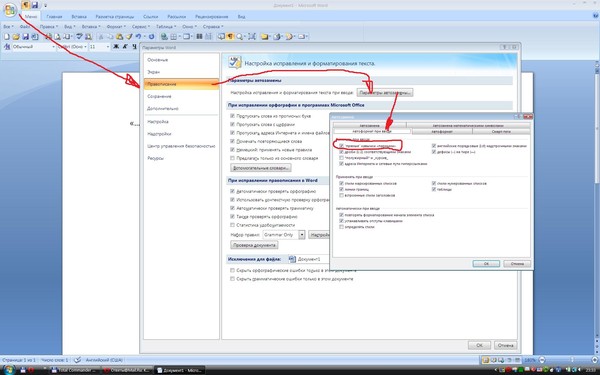
Task: Click the Spelling check icon in toolbar
Action: [x=79, y=37]
